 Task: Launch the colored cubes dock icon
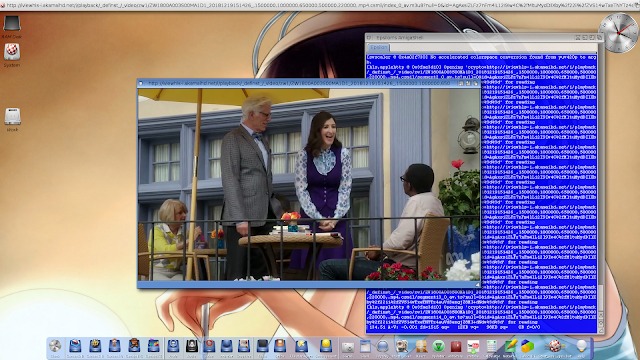[527, 346]
